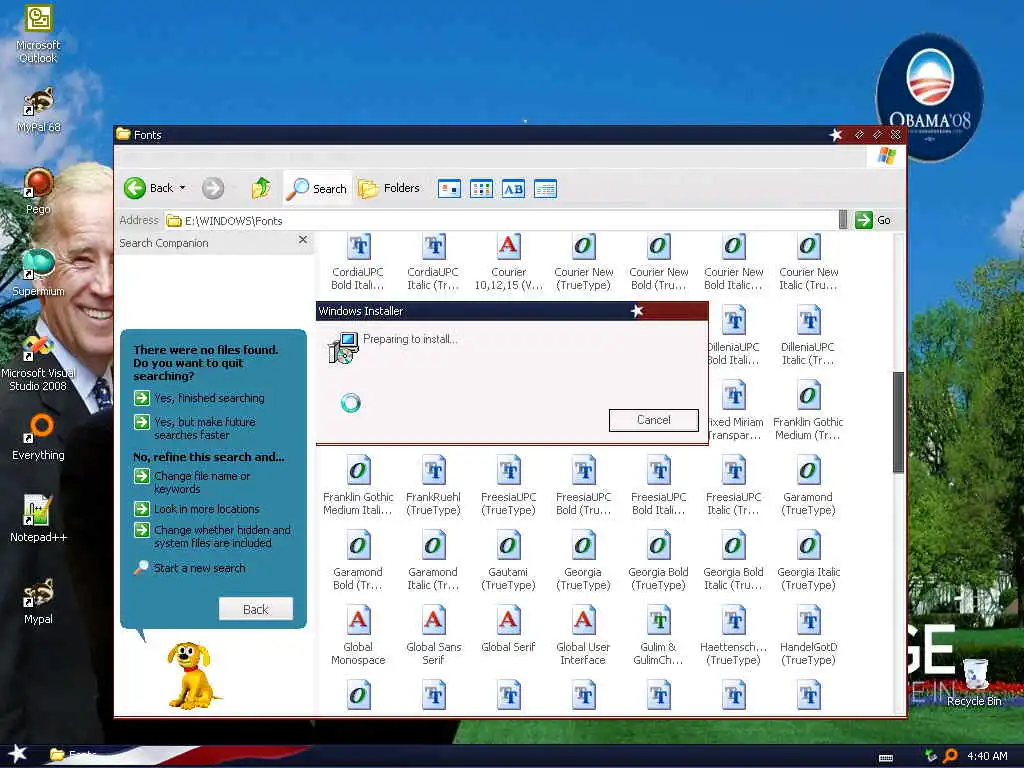The height and width of the screenshot is (768, 1024).
Task: Open Microsoft Visual Studio 2008 shortcut
Action: pos(38,363)
